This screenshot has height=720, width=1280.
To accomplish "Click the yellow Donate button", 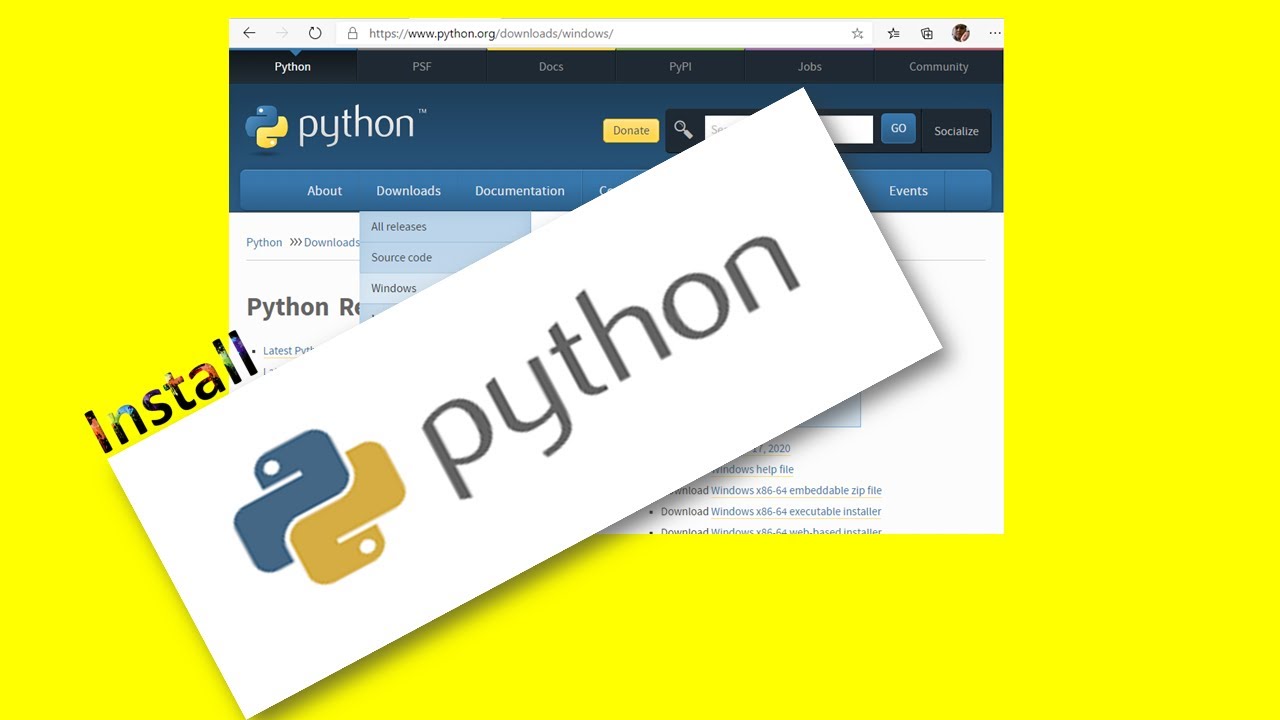I will [631, 130].
